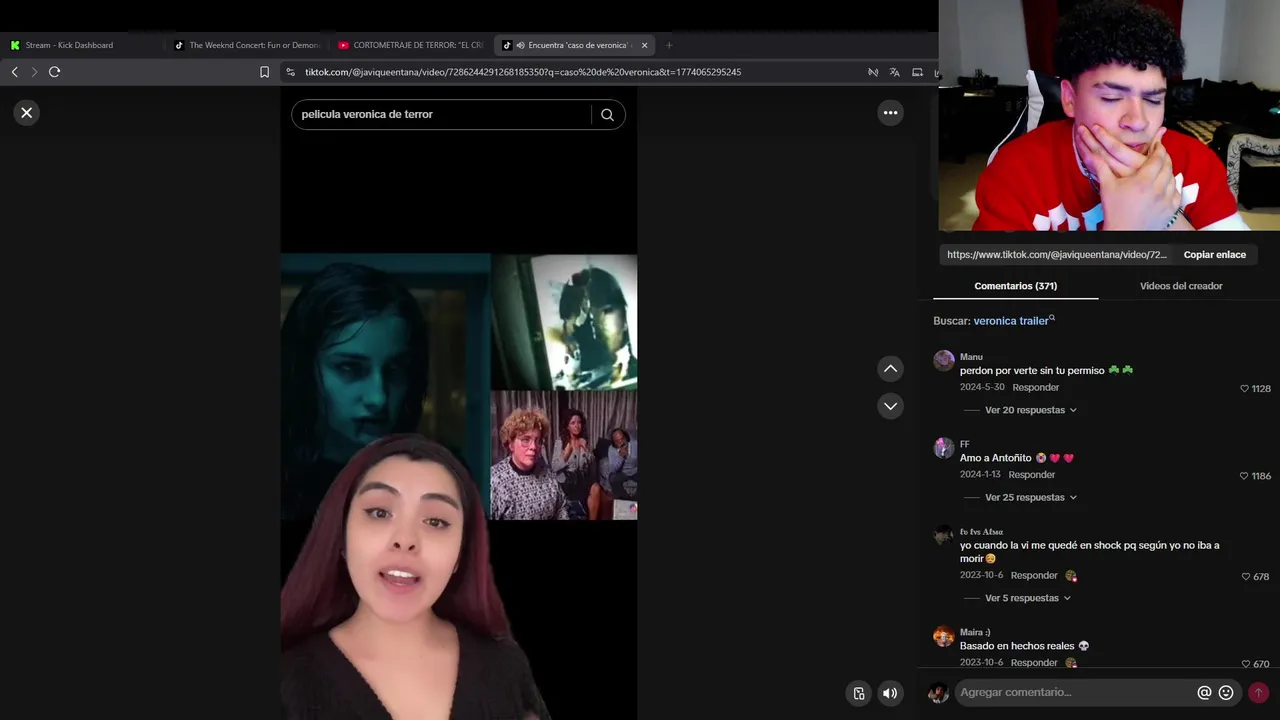Click the streamer's webcam overlay
Screen dimensions: 1280x720
[x=1109, y=115]
